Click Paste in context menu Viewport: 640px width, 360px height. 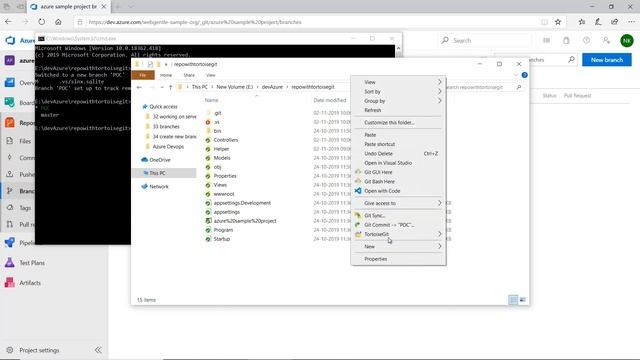tap(398, 135)
